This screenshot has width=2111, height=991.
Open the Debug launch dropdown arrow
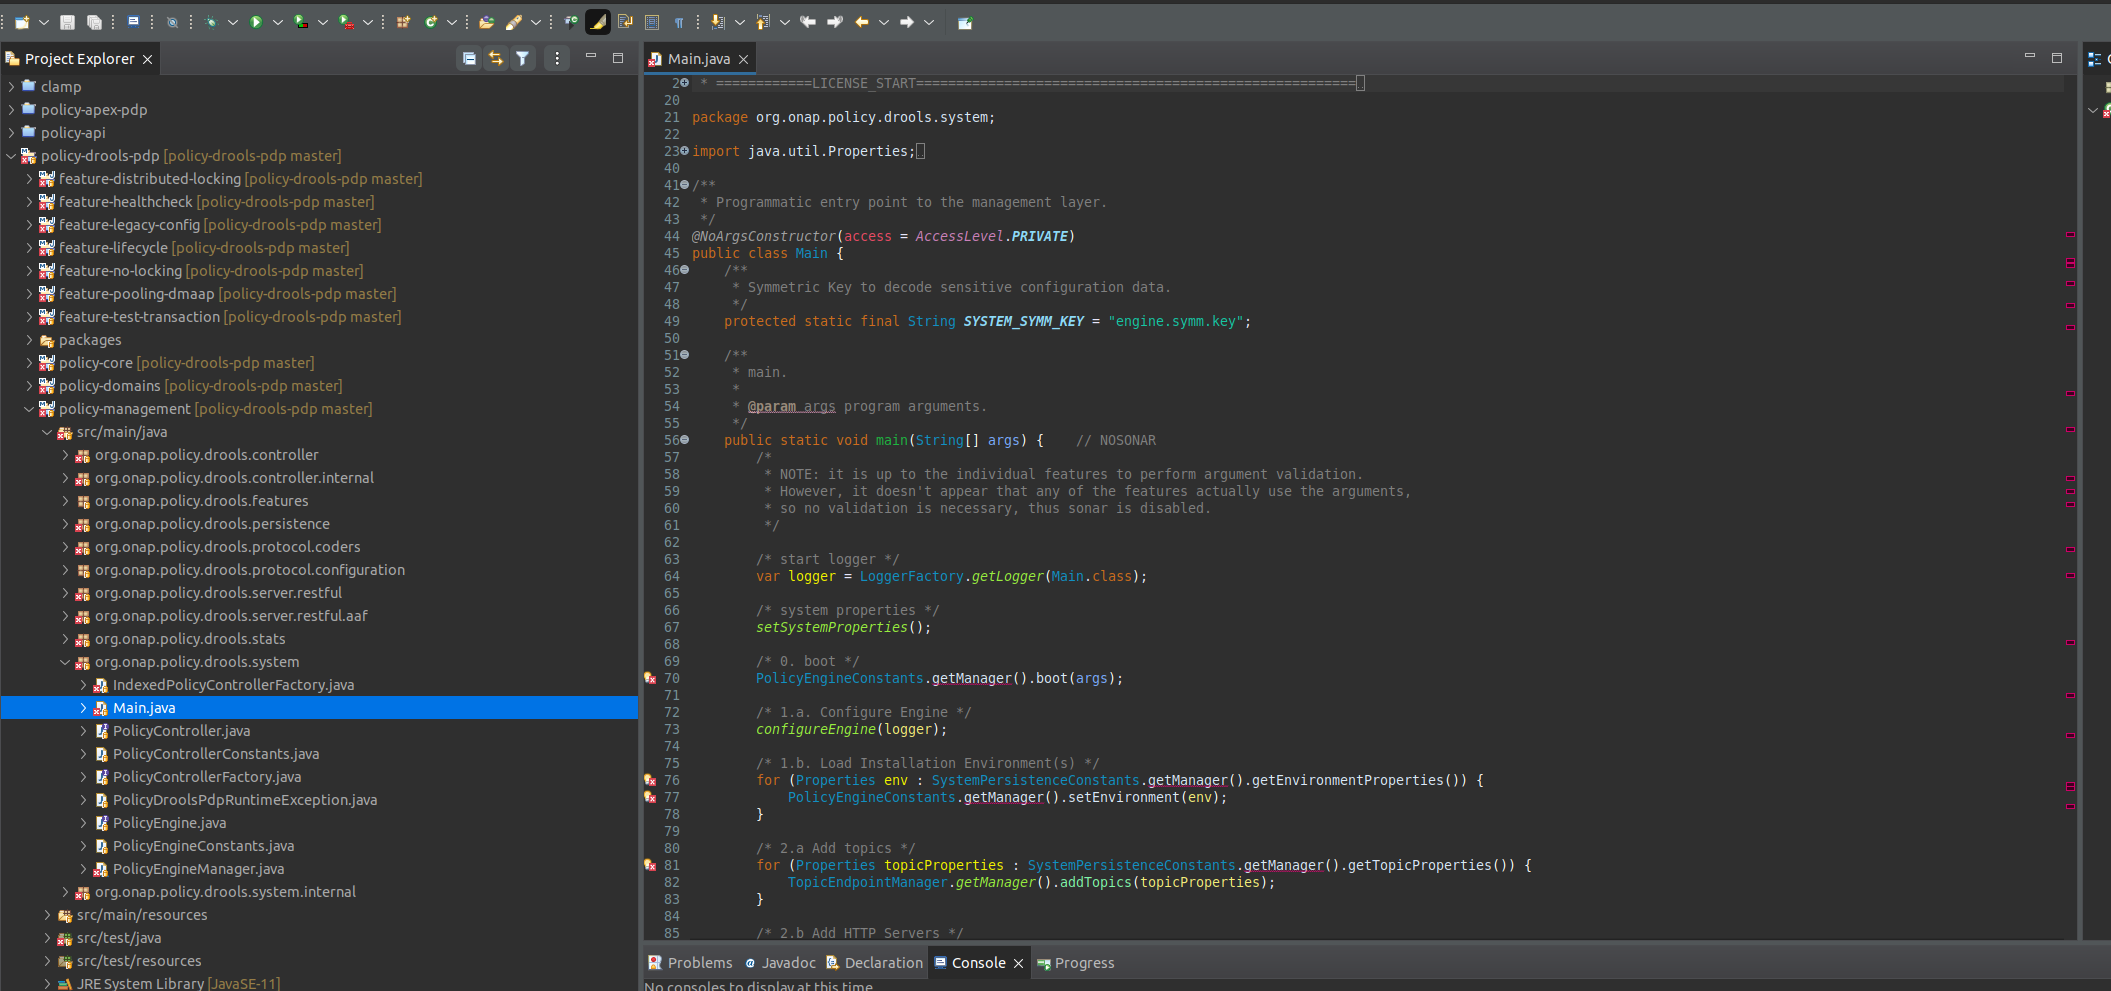coord(233,22)
